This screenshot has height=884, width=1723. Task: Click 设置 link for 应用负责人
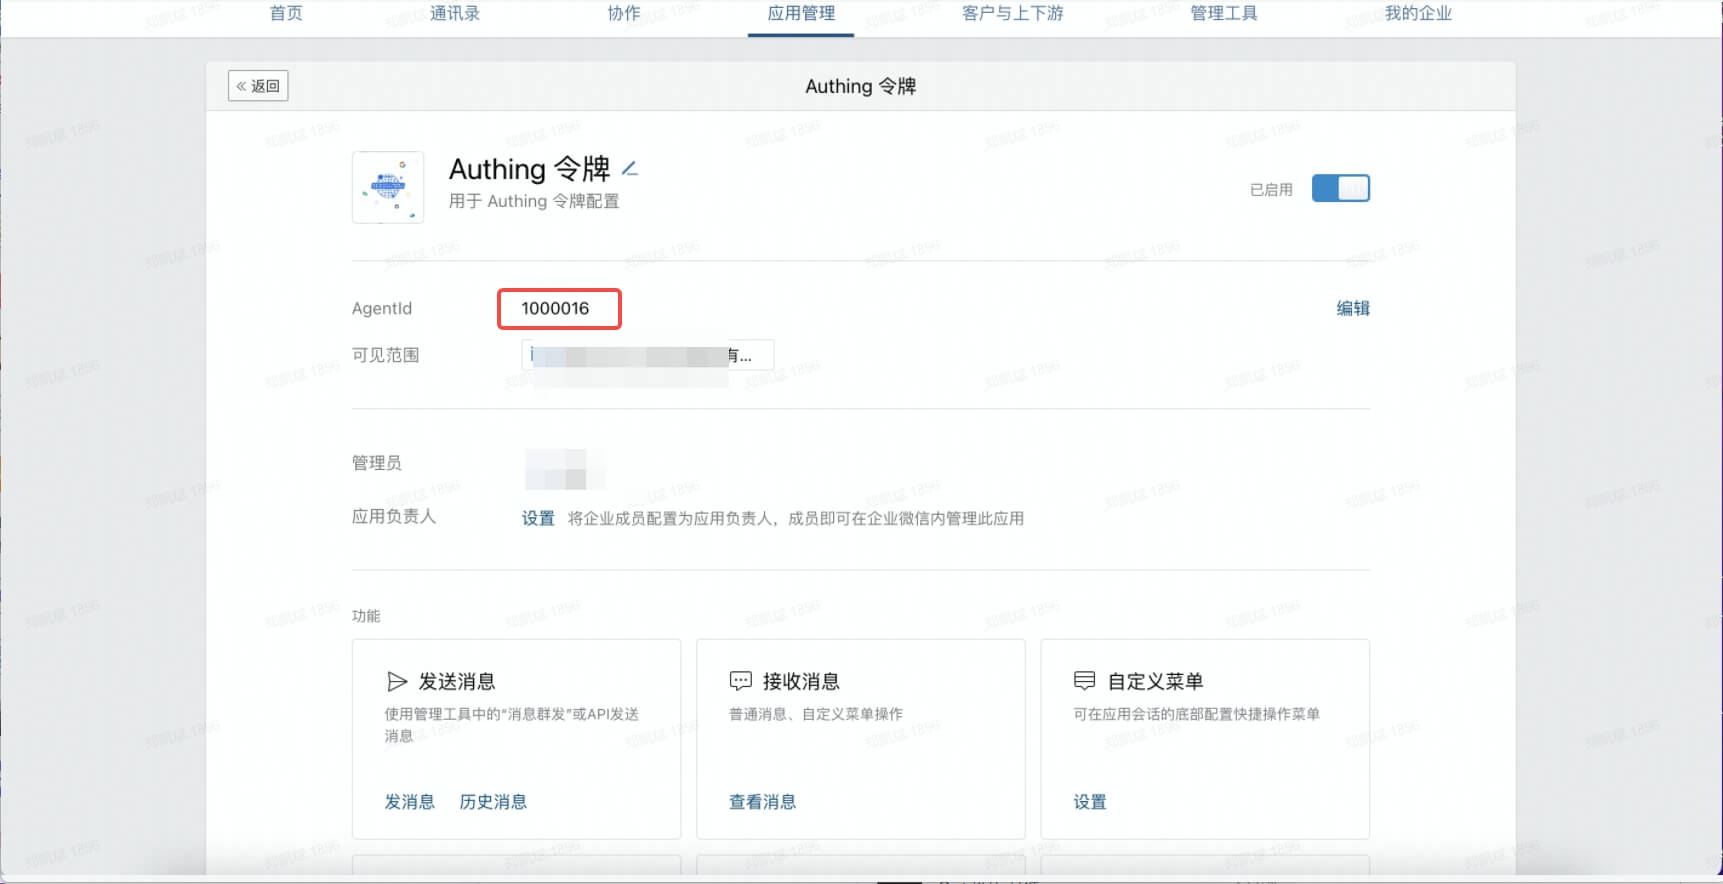(x=538, y=518)
